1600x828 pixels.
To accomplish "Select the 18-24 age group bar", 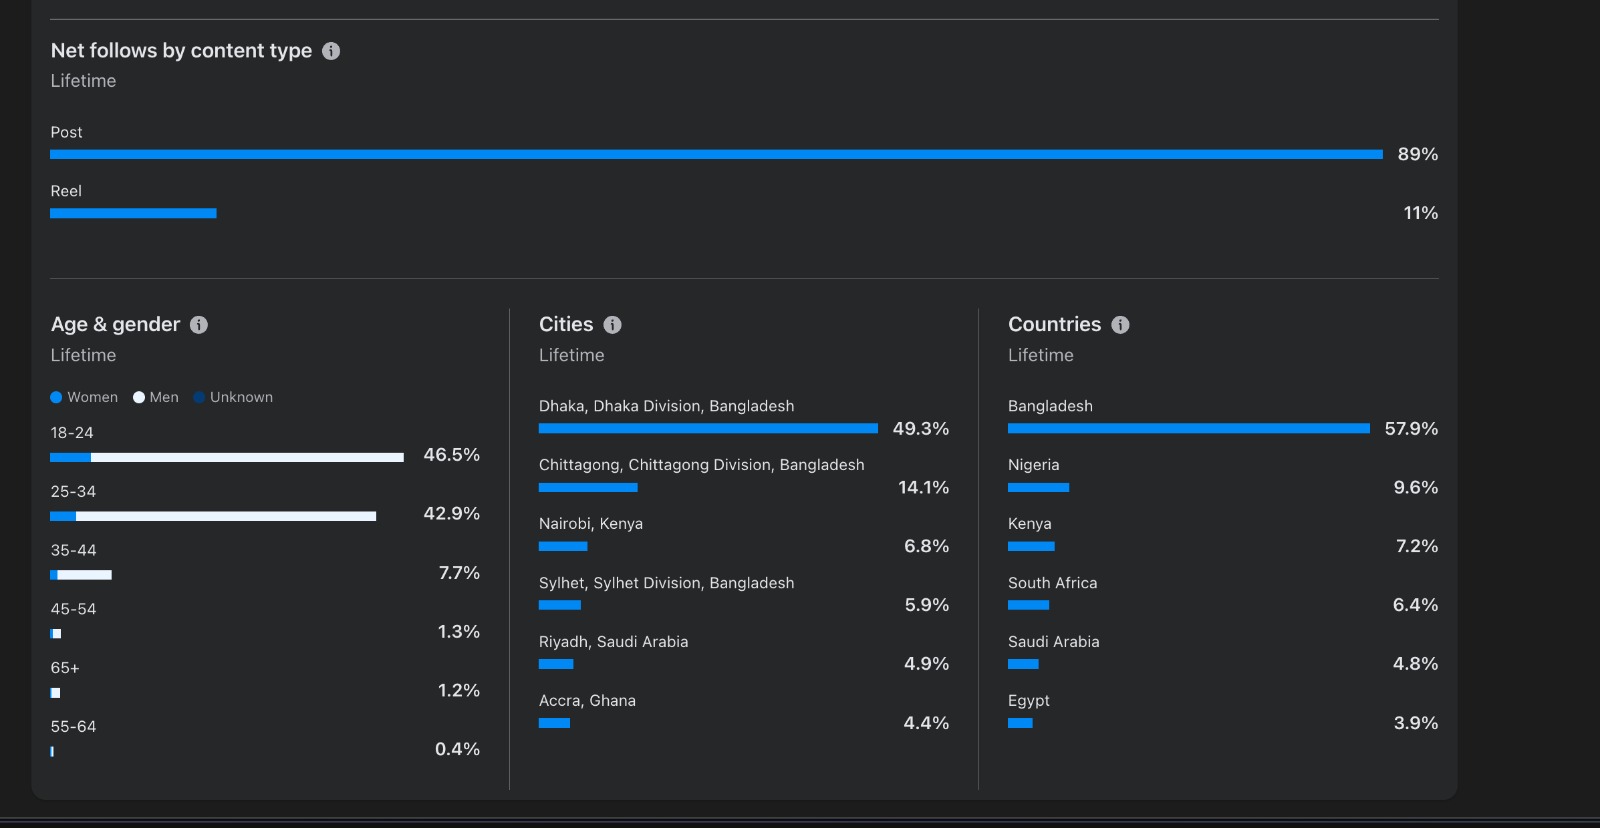I will [x=227, y=457].
